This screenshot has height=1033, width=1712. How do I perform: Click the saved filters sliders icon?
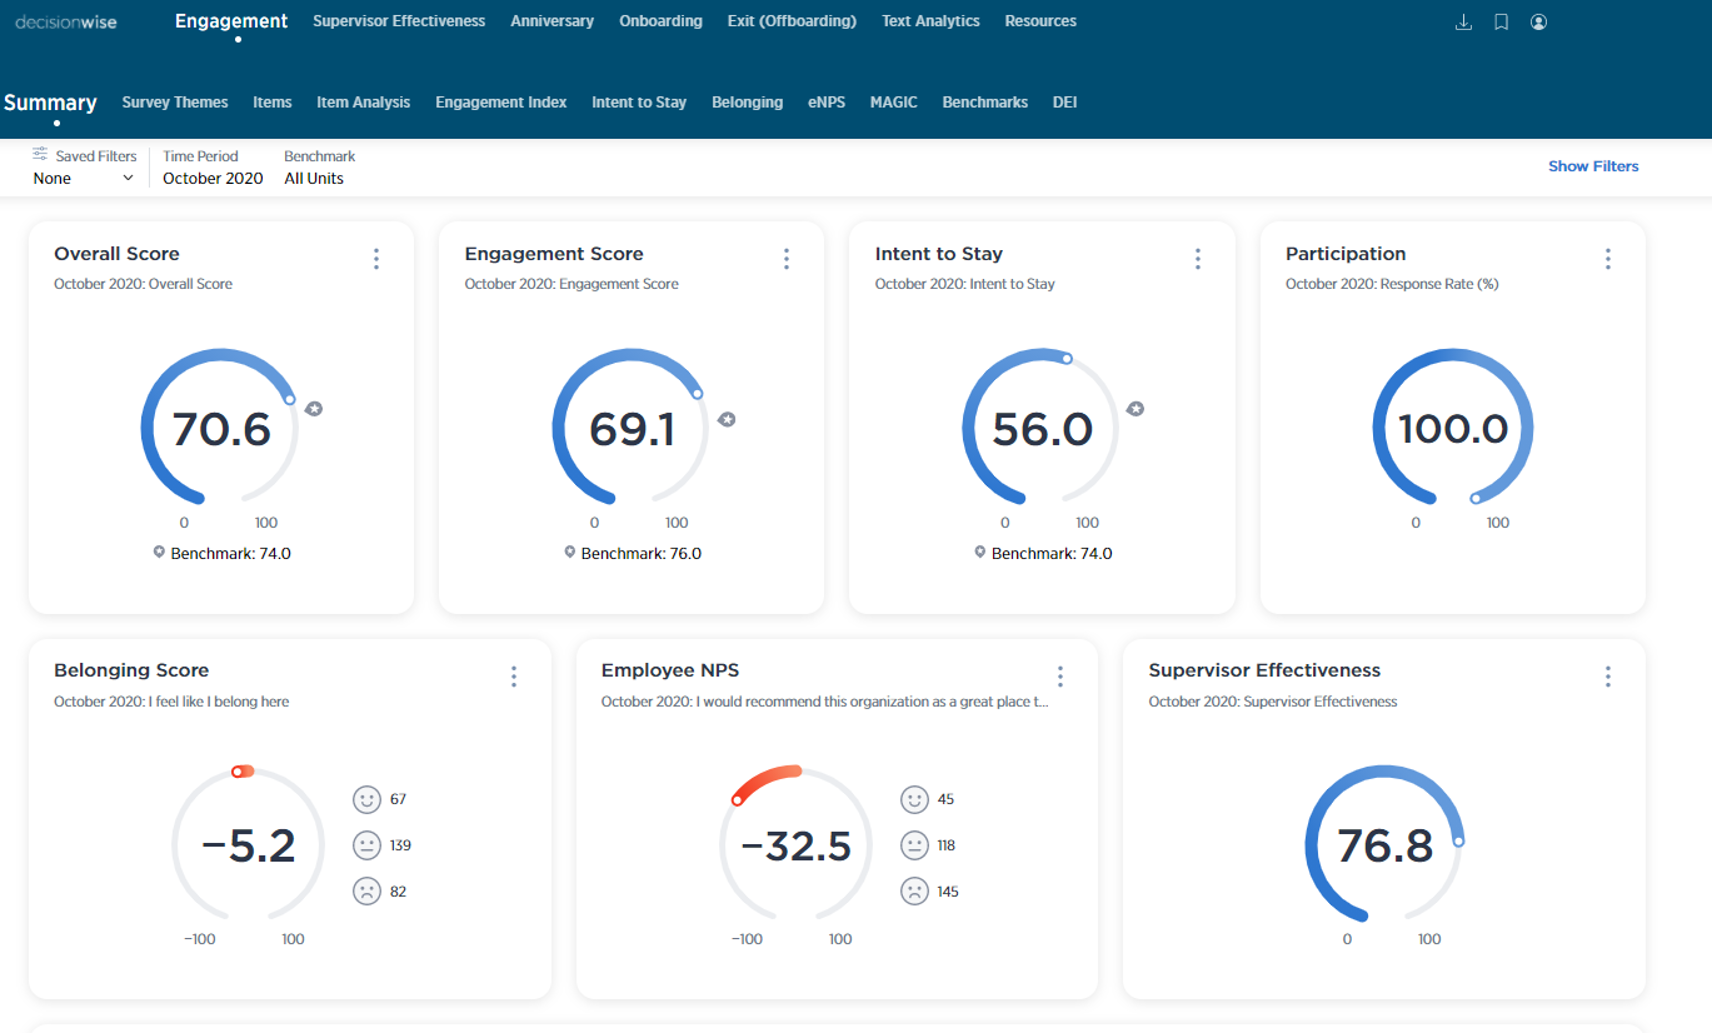[40, 154]
